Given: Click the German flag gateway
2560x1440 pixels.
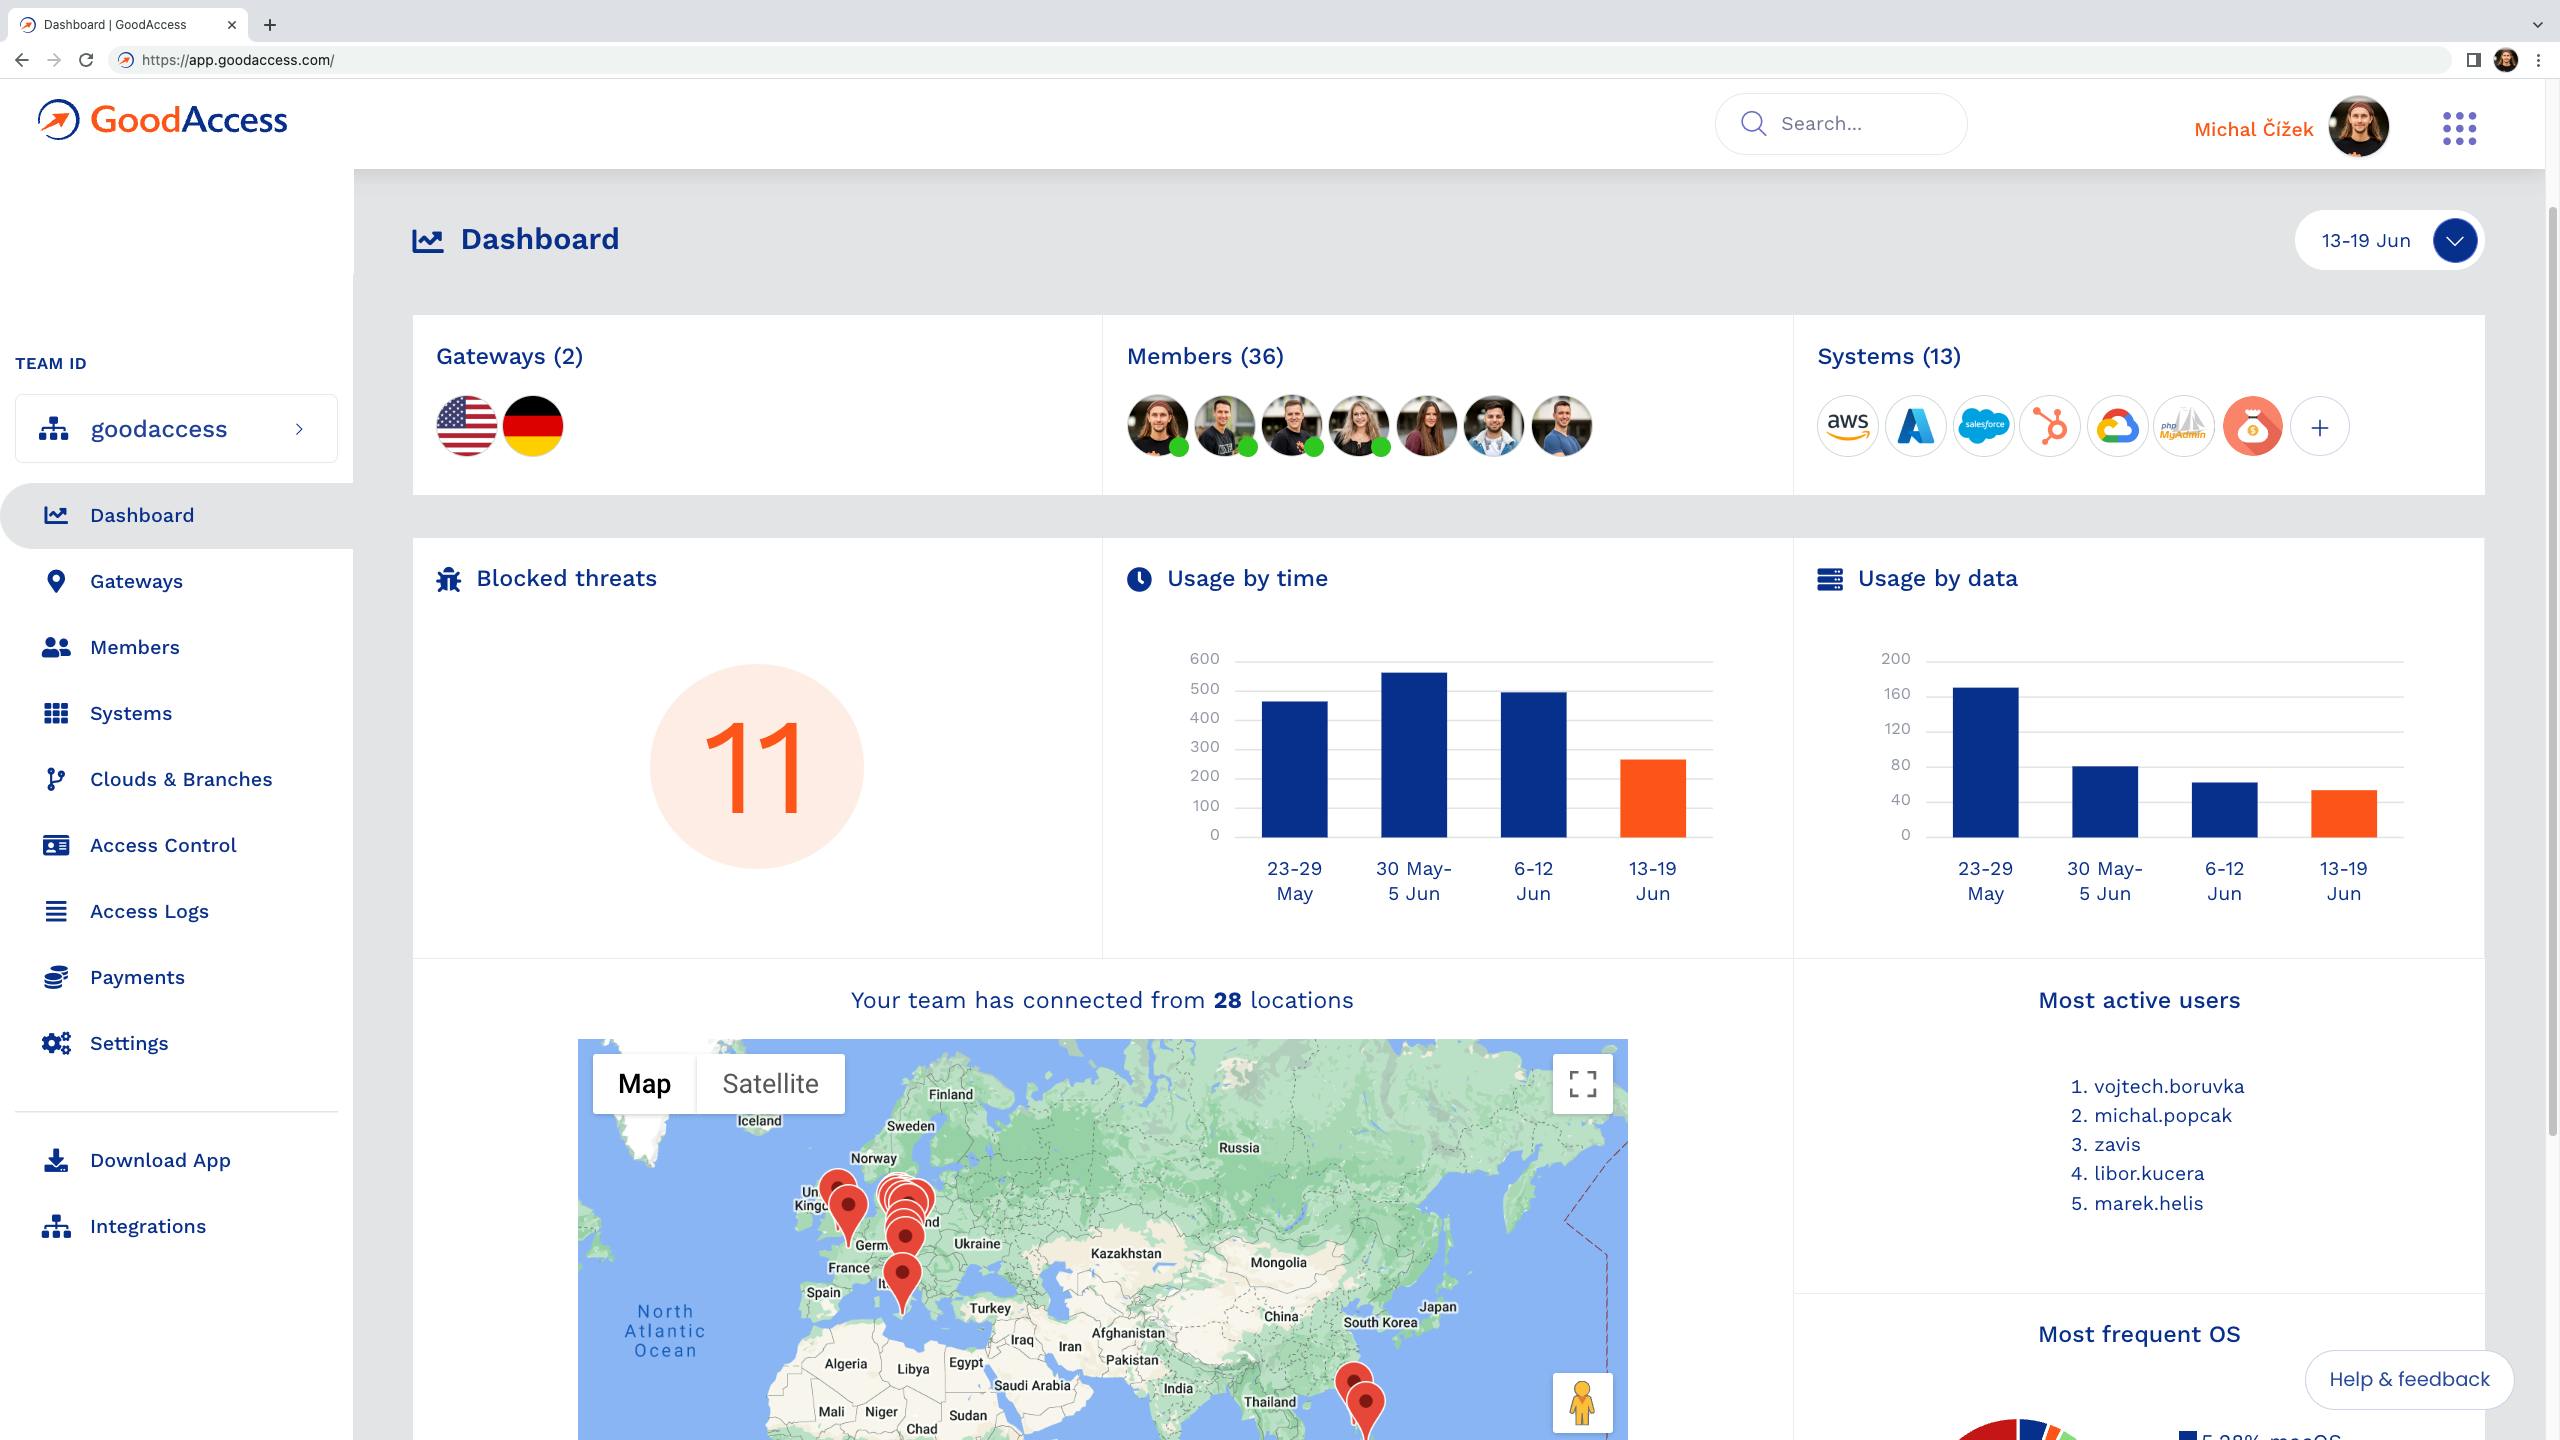Looking at the screenshot, I should 533,426.
